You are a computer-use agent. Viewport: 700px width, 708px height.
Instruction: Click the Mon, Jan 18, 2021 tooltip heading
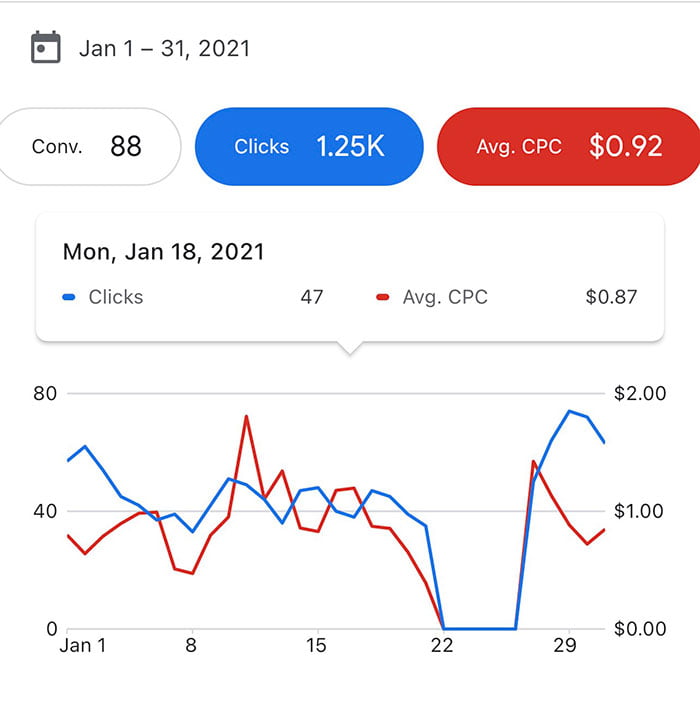[163, 252]
